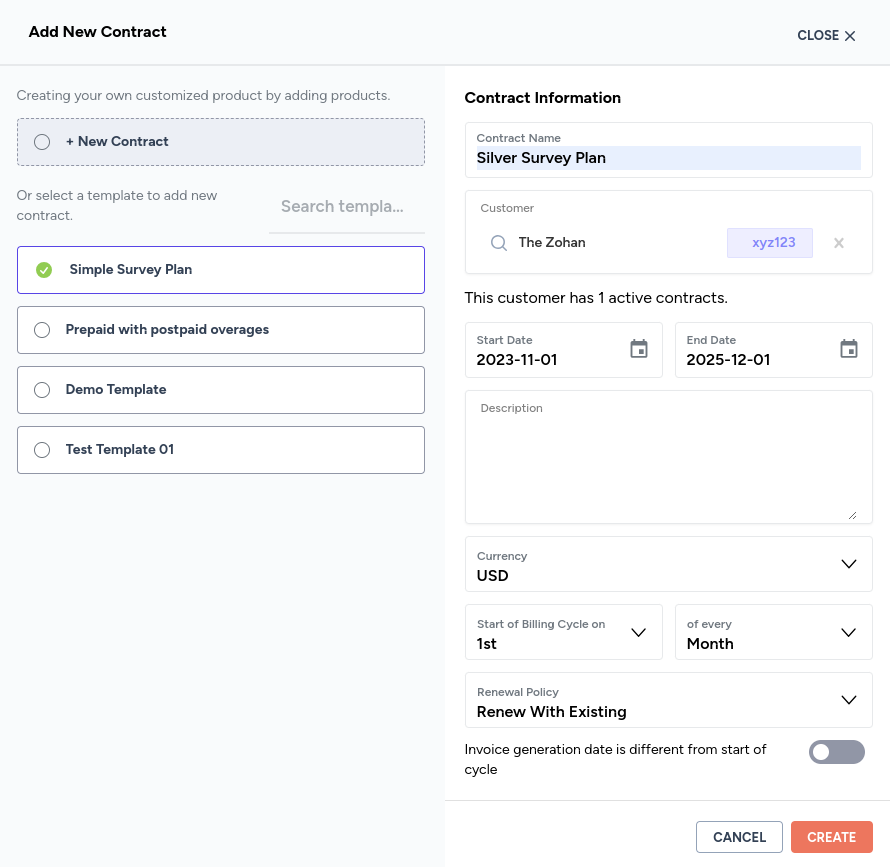Focus the Search templates input field
Screen dimensions: 890x867
point(346,207)
